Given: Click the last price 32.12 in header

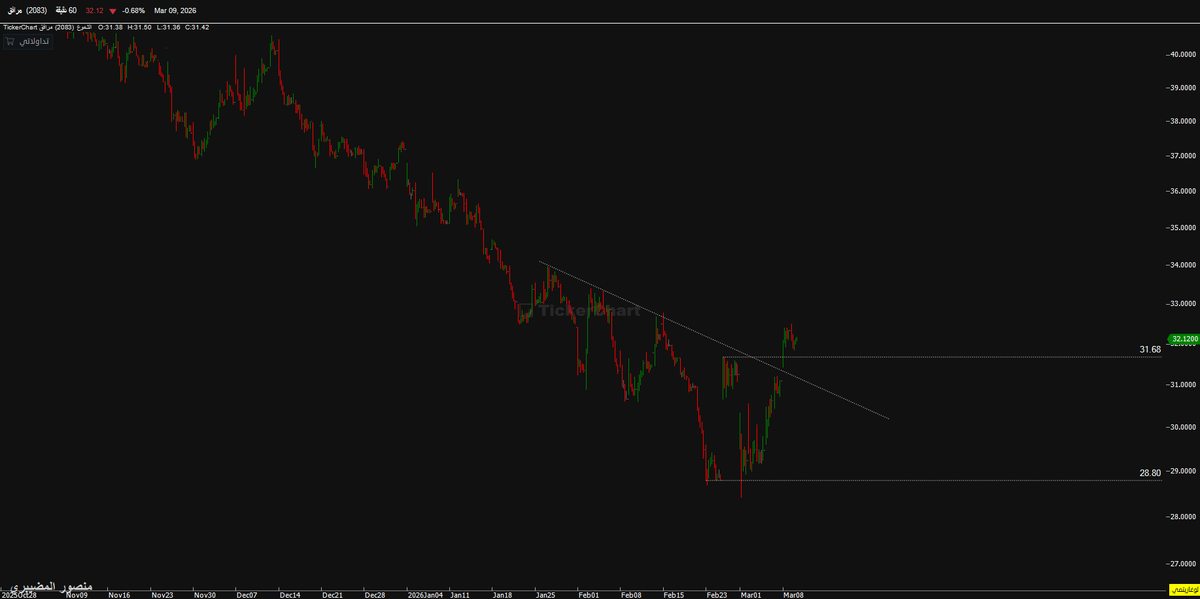Looking at the screenshot, I should pyautogui.click(x=95, y=10).
